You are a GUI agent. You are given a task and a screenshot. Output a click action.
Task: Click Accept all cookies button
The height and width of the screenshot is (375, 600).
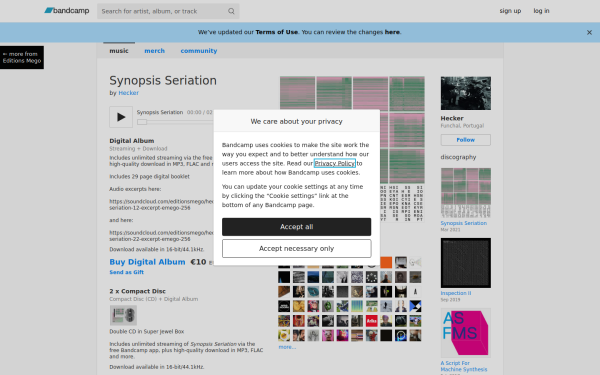[297, 227]
